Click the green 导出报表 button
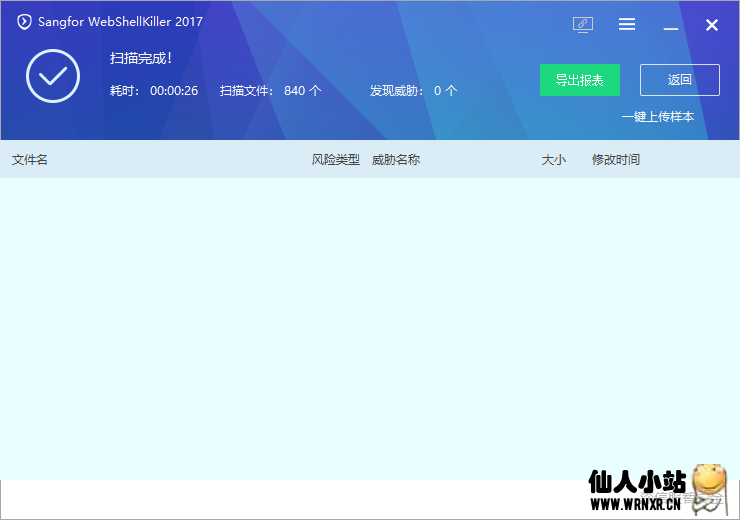The height and width of the screenshot is (520, 740). coord(580,80)
